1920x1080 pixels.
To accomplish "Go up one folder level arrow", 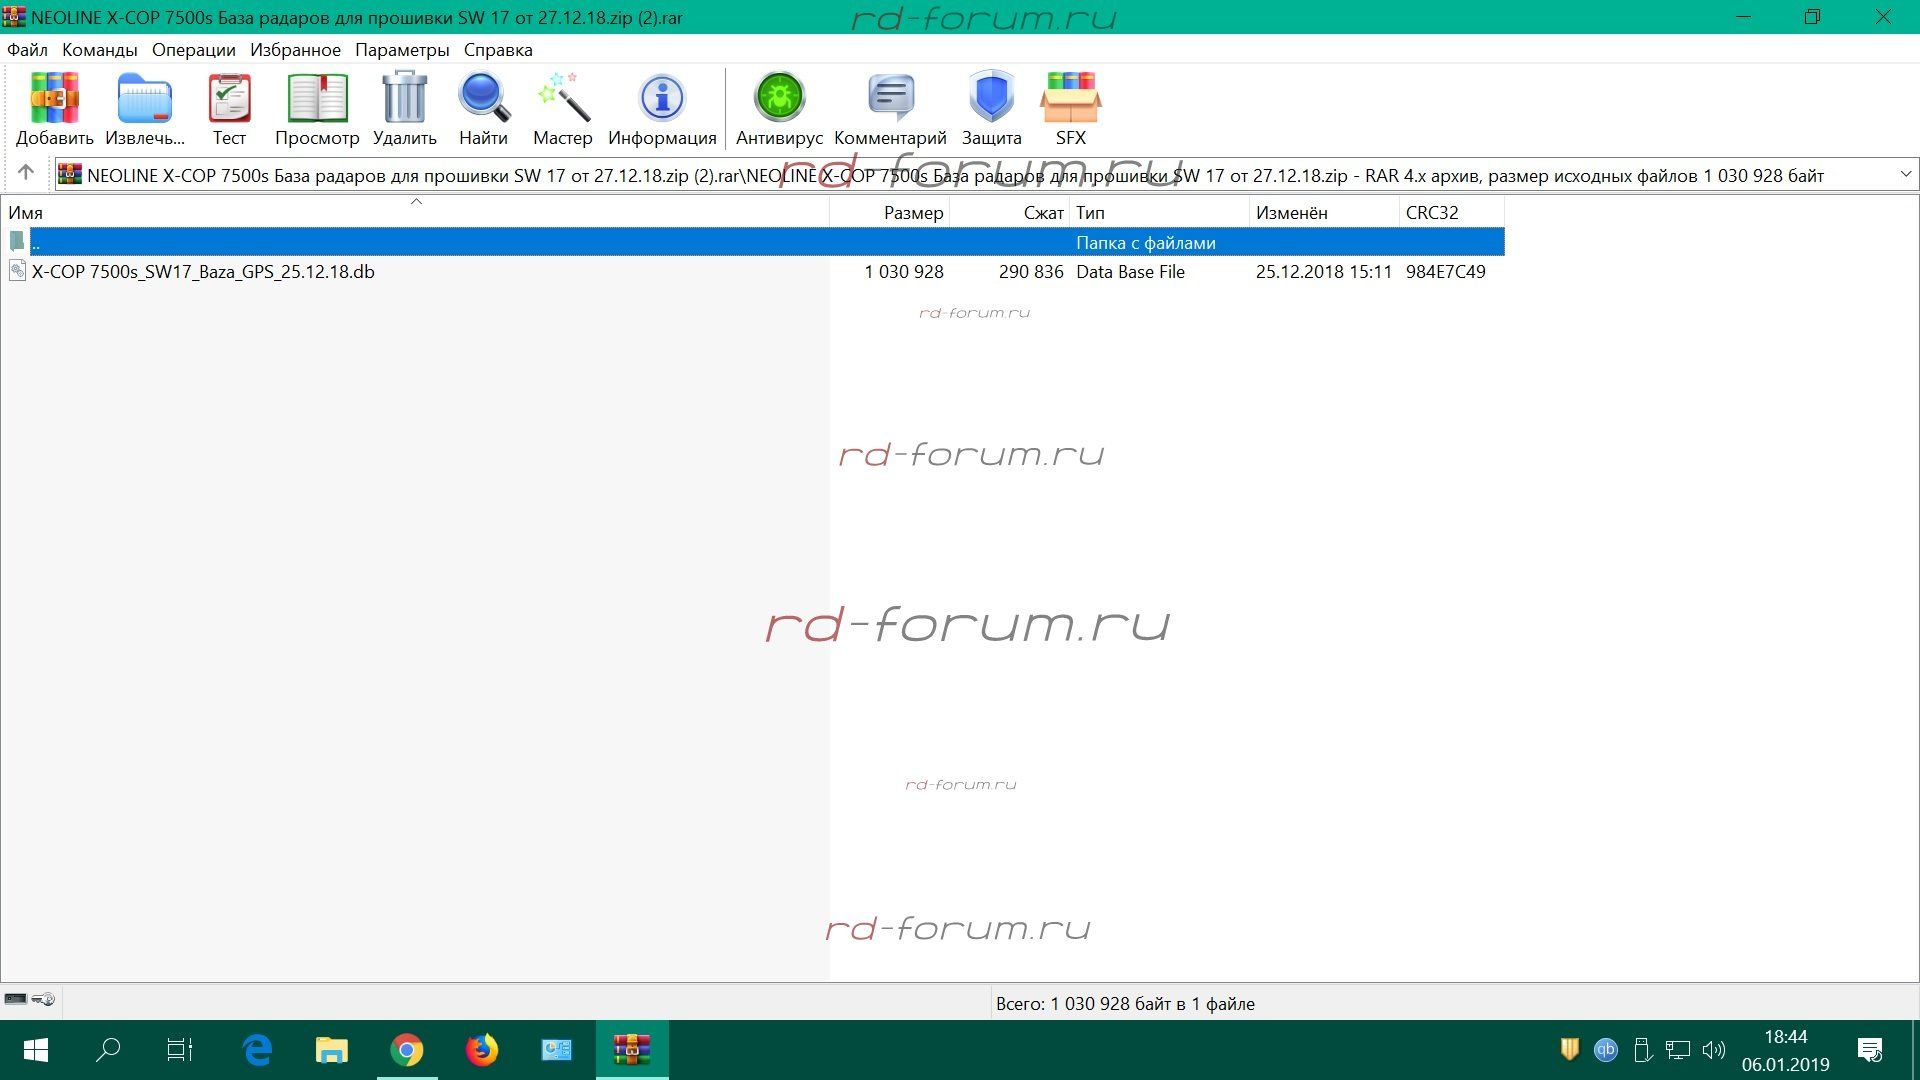I will click(26, 173).
